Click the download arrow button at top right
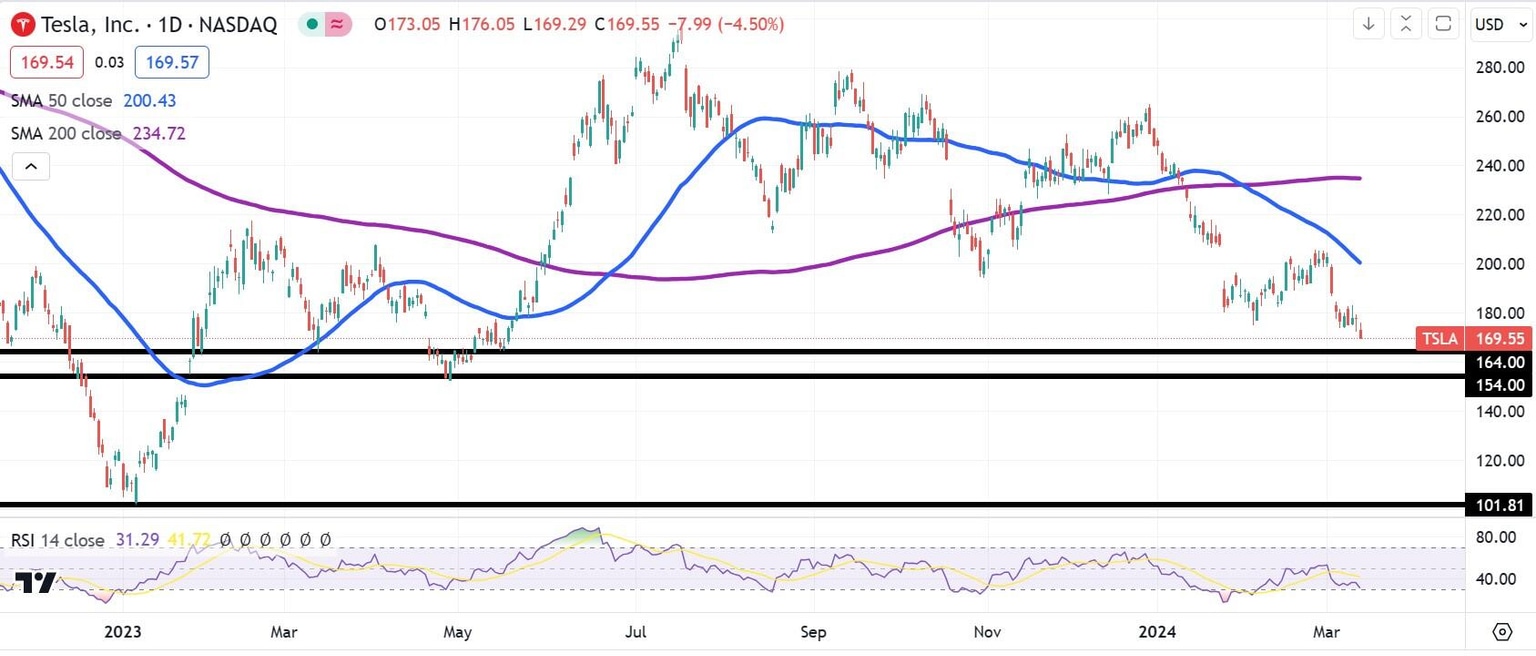Viewport: 1536px width, 656px height. pyautogui.click(x=1369, y=24)
